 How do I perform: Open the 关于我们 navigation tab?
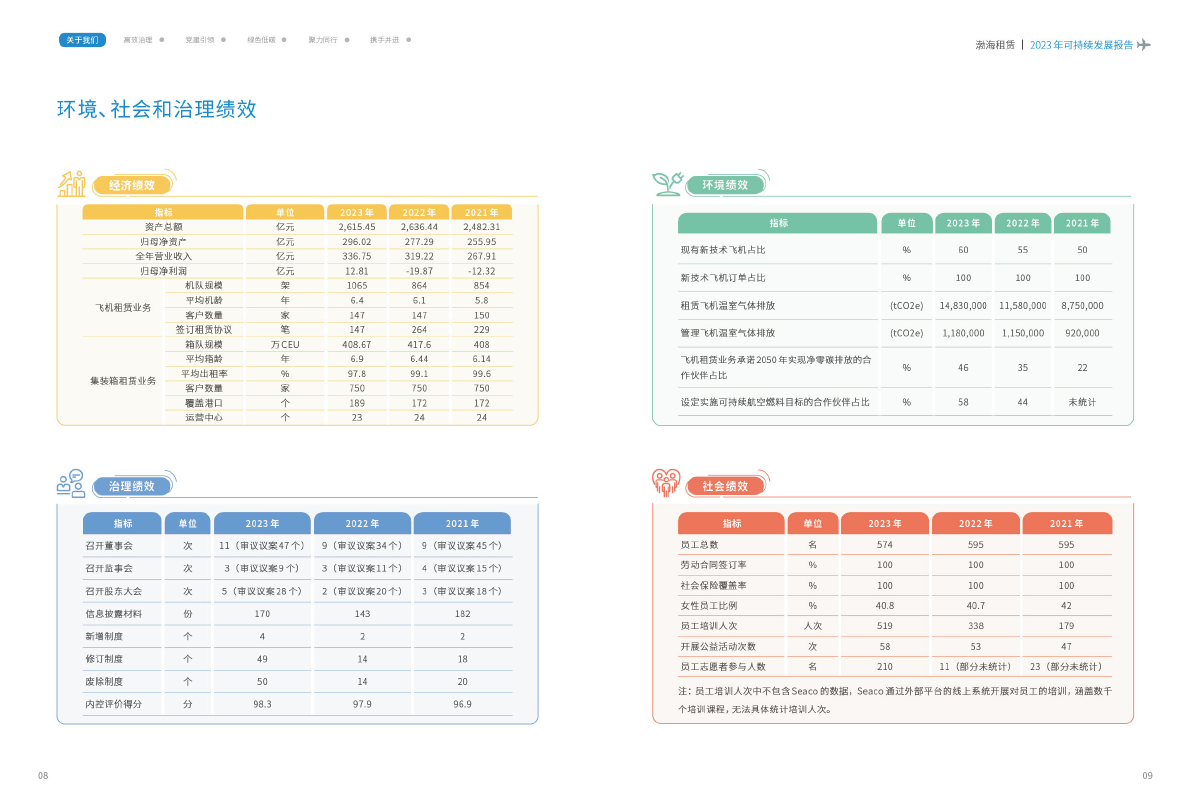(x=82, y=40)
